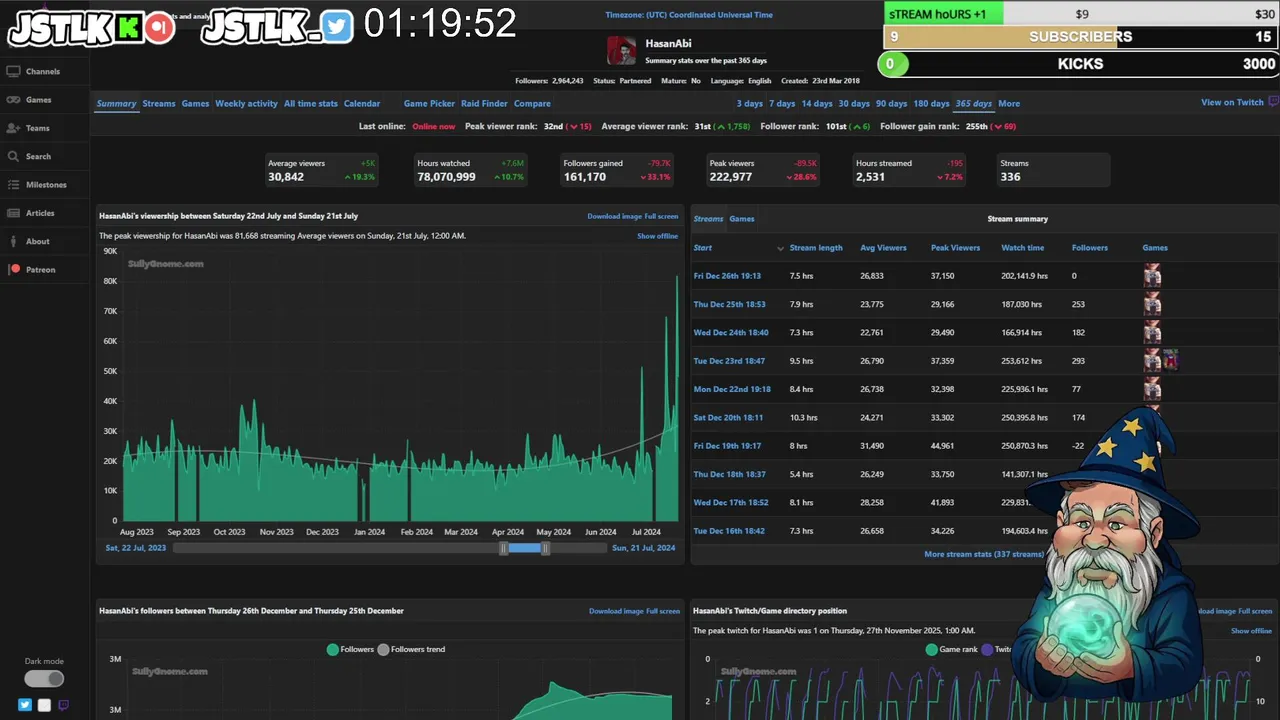Sort by Start using its arrow
The width and height of the screenshot is (1280, 720).
[780, 248]
